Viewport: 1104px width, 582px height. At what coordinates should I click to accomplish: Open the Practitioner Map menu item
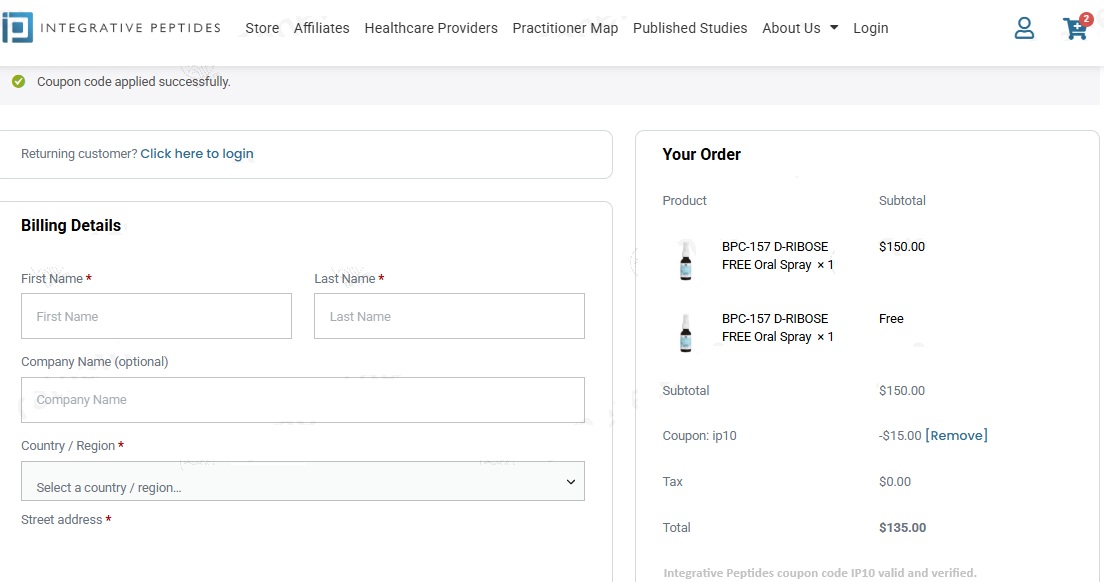point(565,28)
